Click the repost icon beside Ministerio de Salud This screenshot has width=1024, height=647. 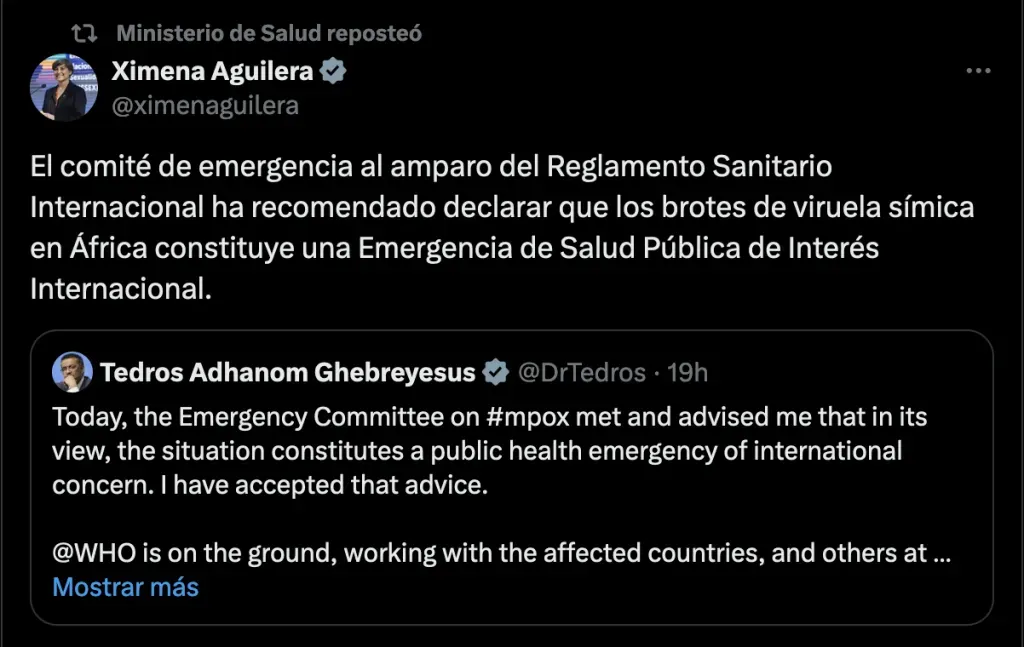coord(84,32)
